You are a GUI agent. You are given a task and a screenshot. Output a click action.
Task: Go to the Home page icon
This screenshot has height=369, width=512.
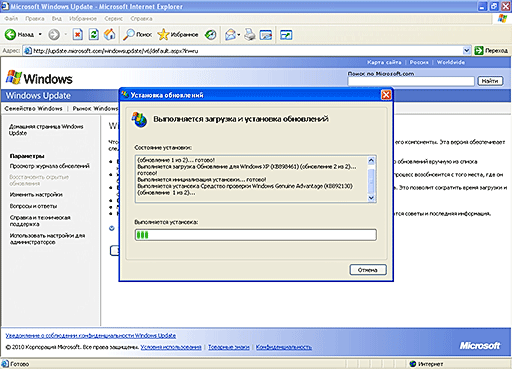(110, 34)
